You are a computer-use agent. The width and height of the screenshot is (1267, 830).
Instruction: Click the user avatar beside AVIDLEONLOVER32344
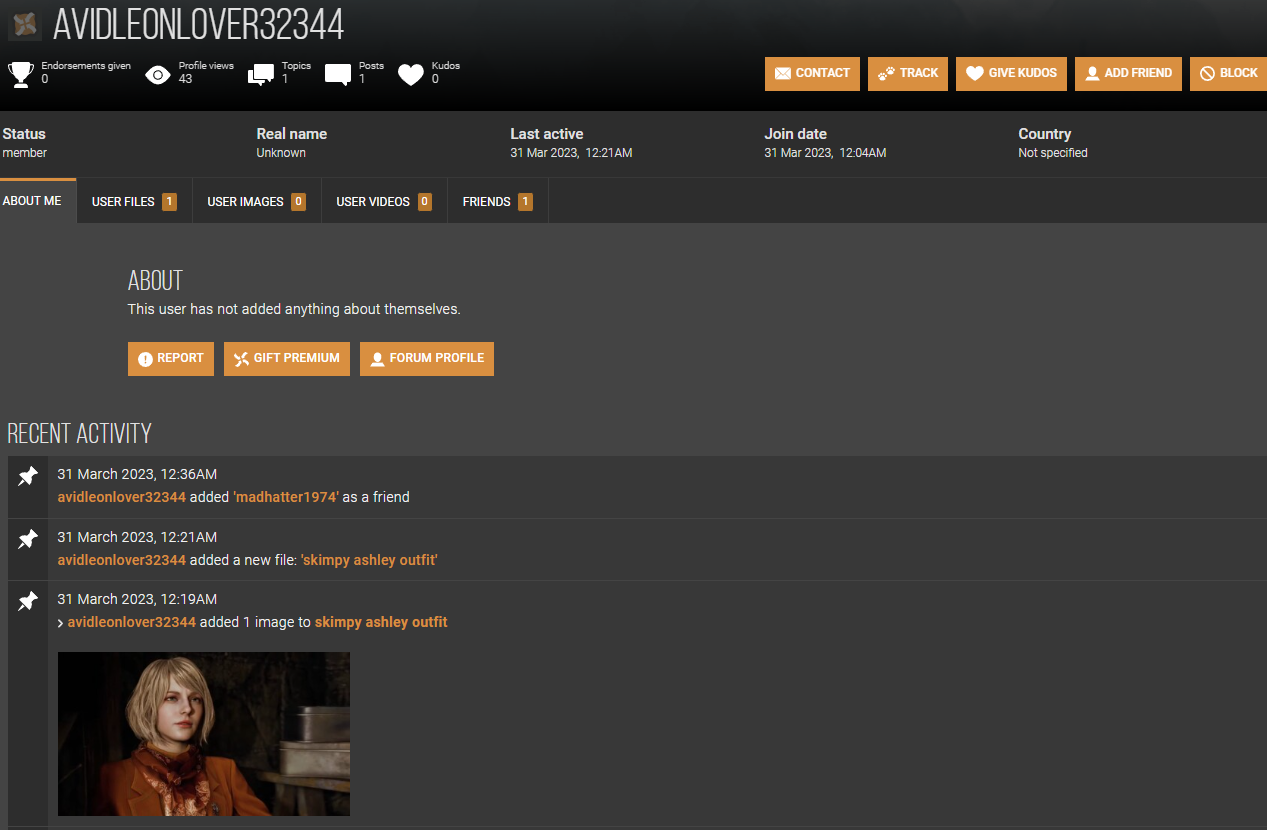[25, 24]
